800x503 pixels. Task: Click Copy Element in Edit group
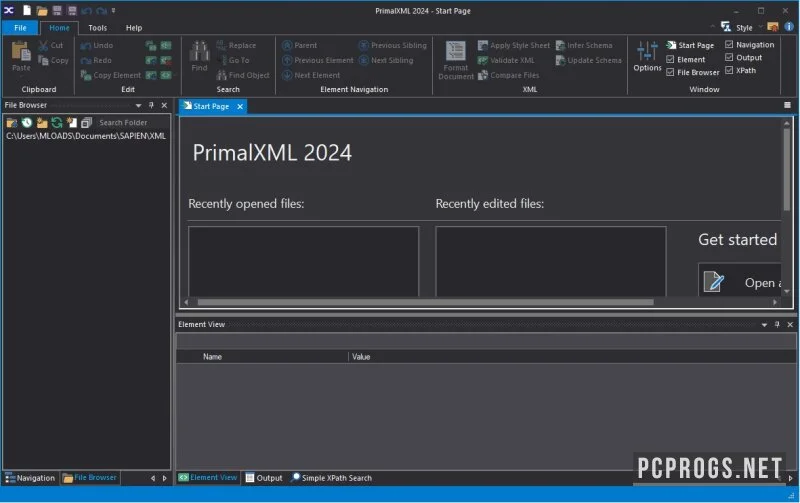[111, 75]
